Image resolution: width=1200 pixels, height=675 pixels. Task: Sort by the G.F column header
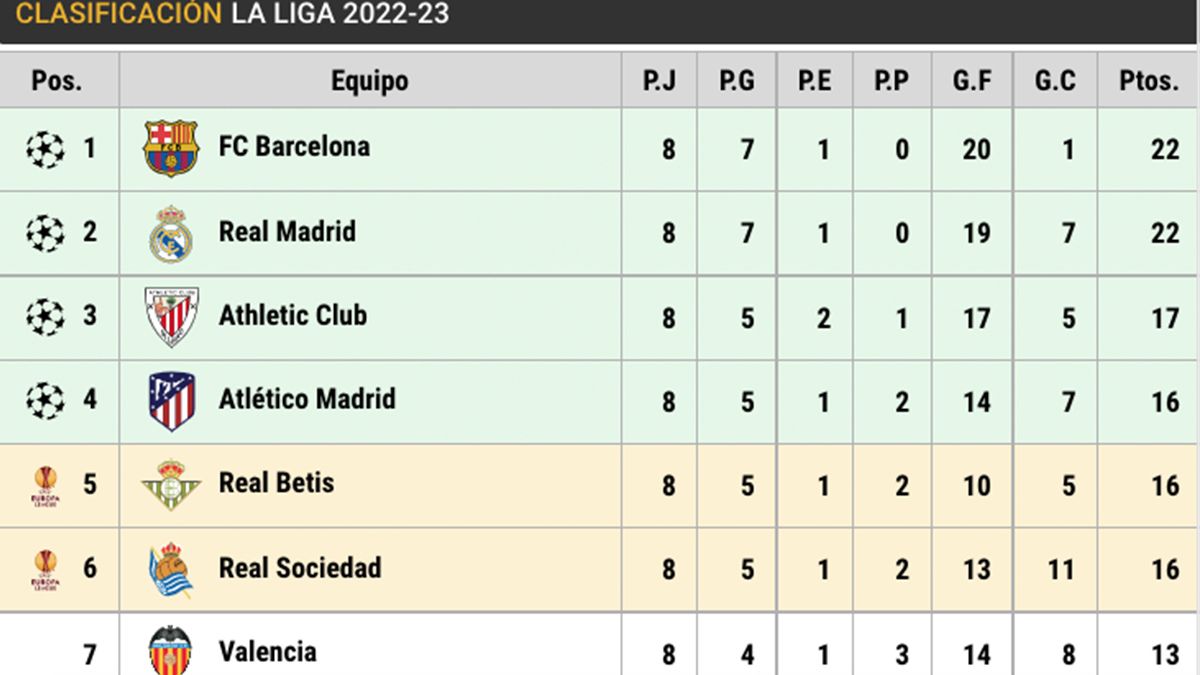pos(971,81)
